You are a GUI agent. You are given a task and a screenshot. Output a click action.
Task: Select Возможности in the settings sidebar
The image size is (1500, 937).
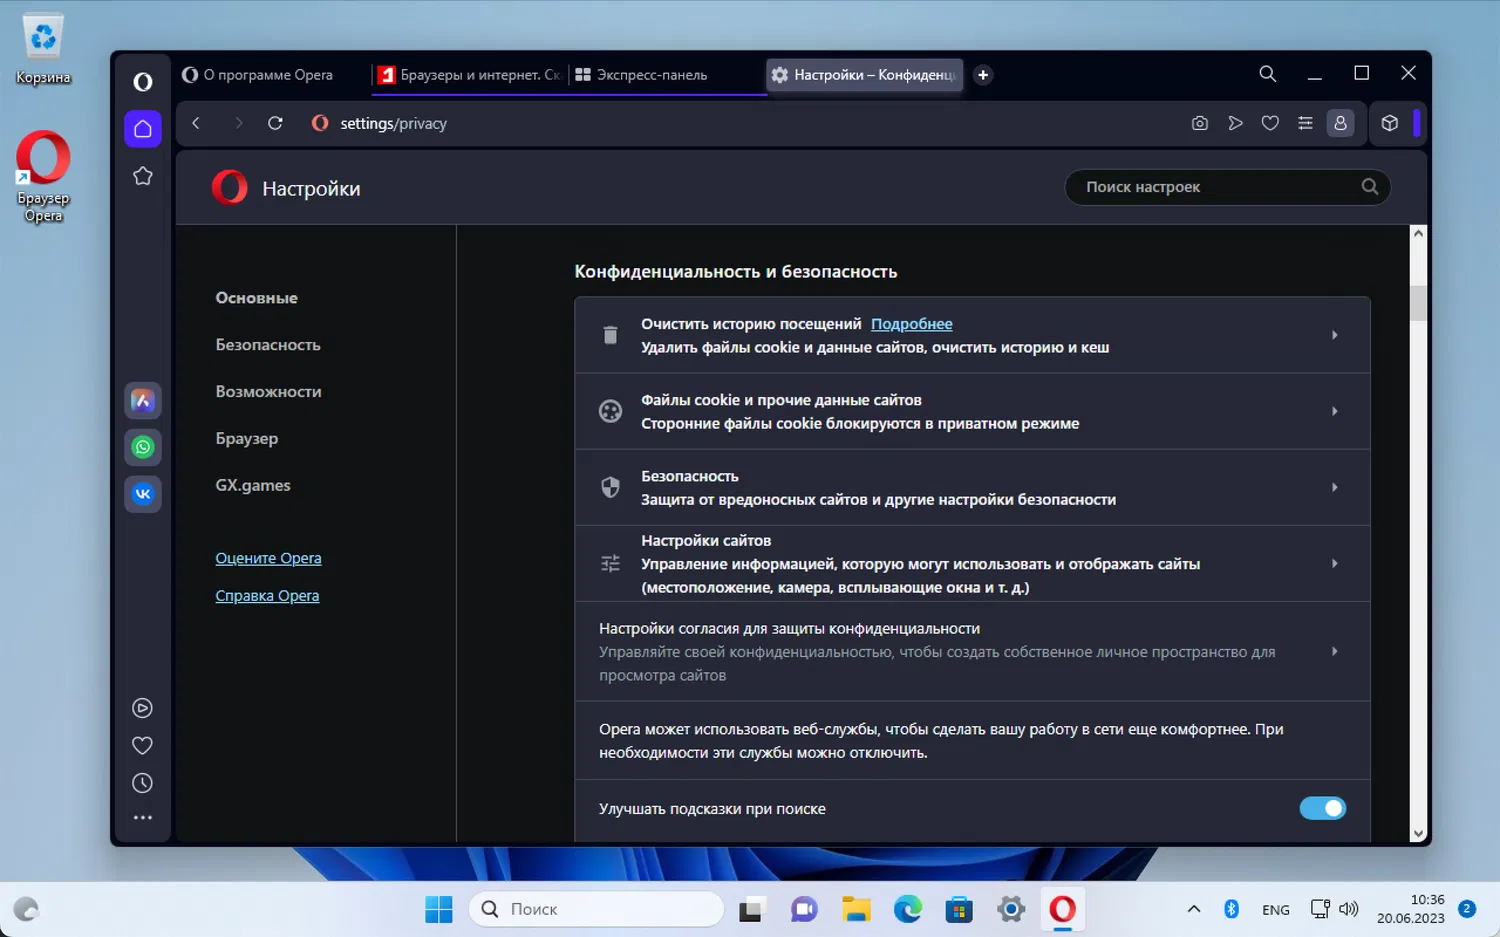coord(268,392)
